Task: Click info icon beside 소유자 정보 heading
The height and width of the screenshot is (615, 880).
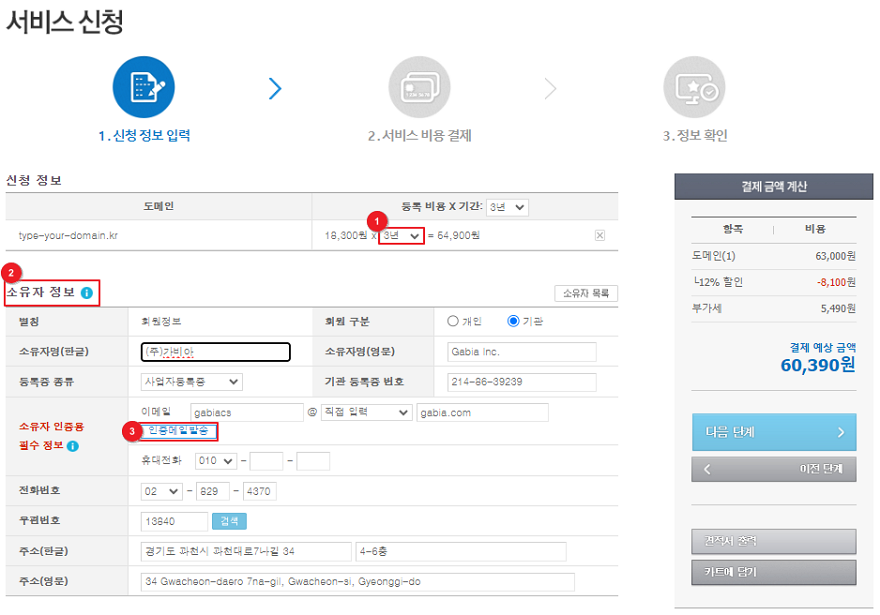Action: coord(87,293)
